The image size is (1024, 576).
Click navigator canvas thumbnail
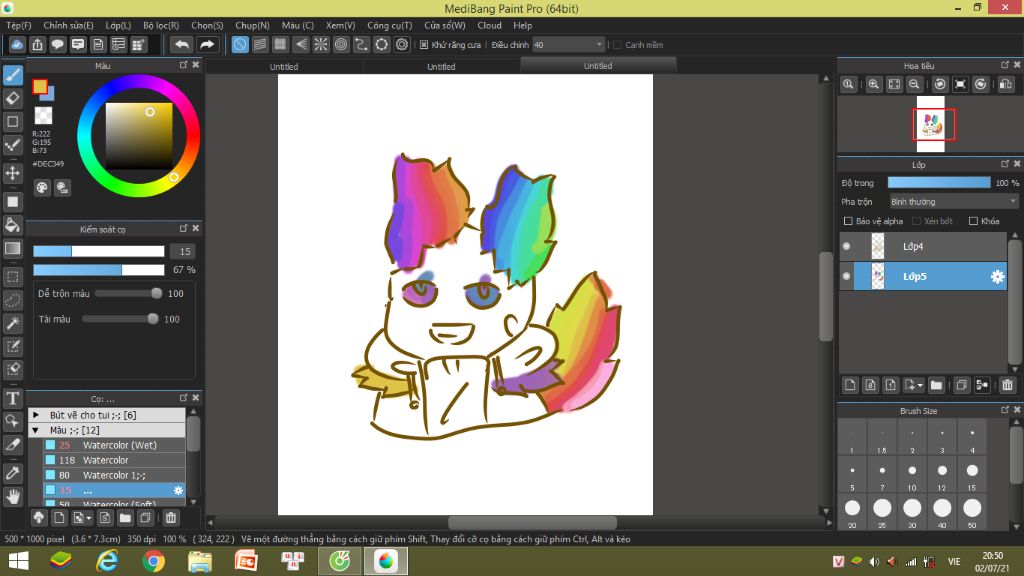pyautogui.click(x=931, y=124)
